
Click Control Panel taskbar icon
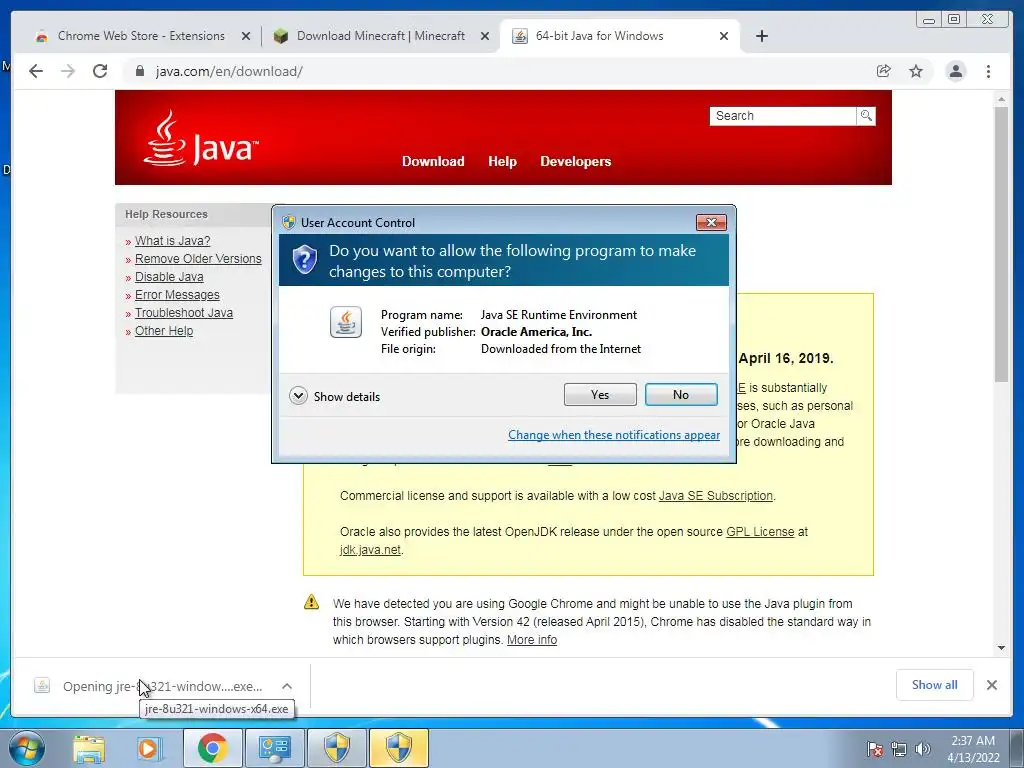tap(274, 748)
